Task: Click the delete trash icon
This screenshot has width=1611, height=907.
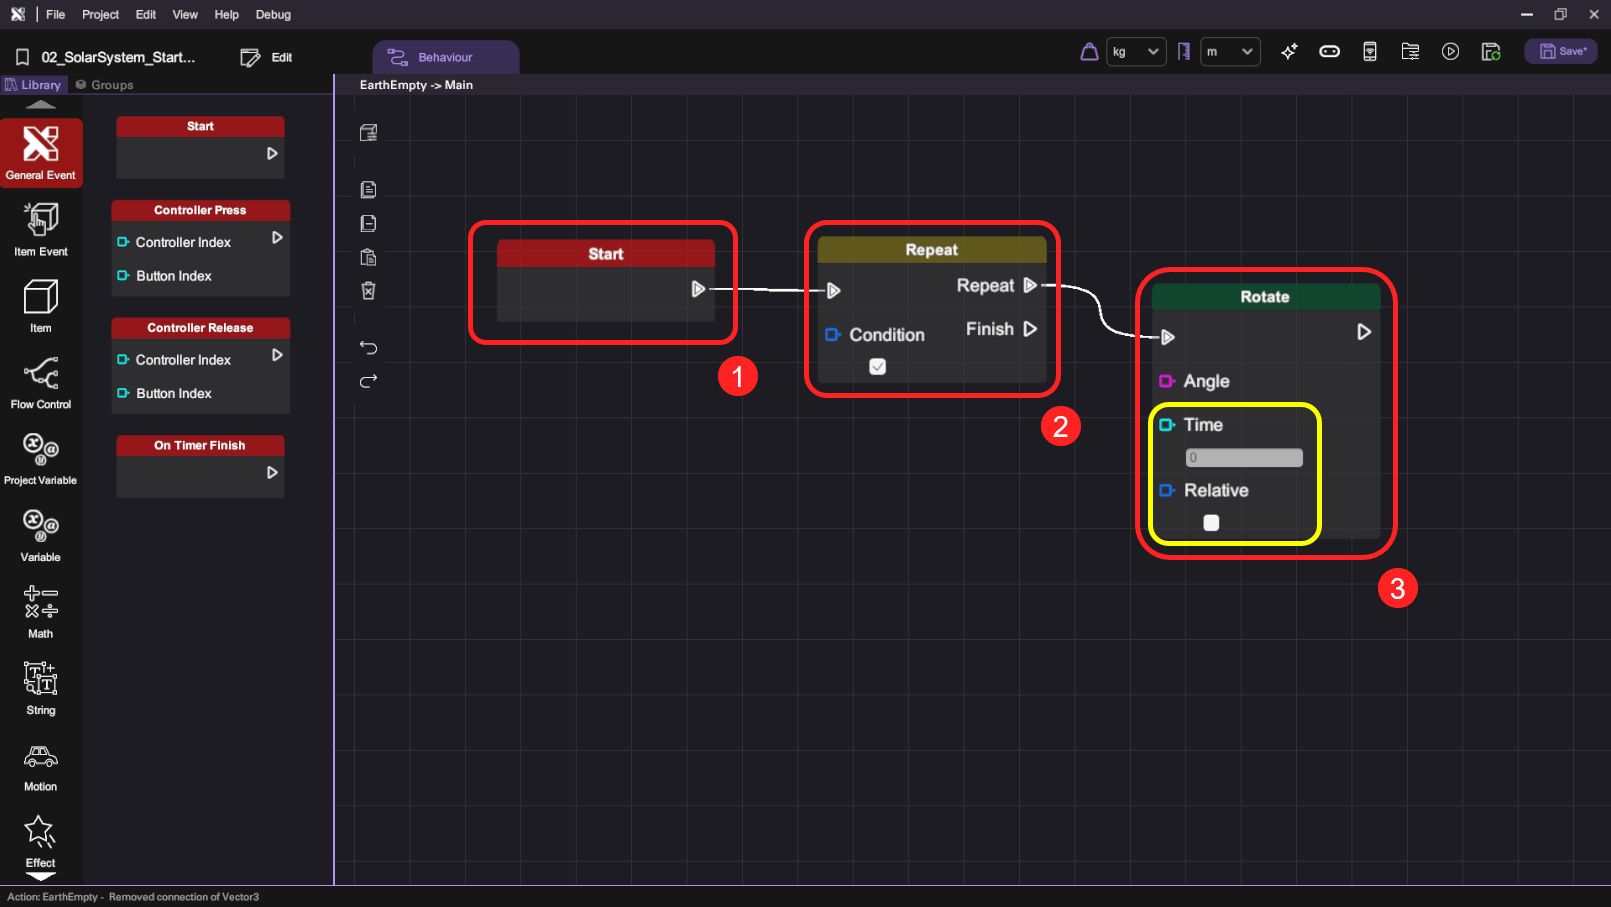Action: coord(368,291)
